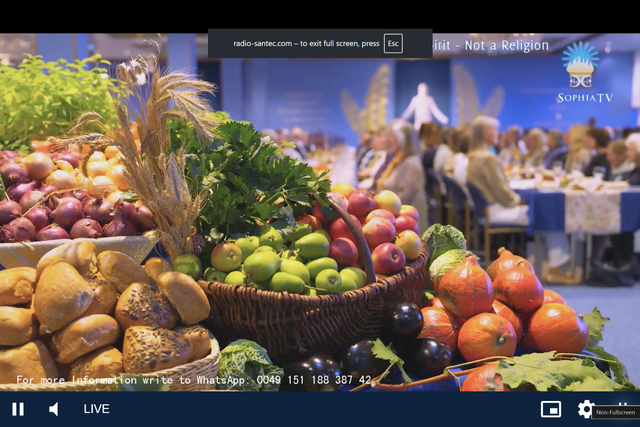The image size is (640, 427).
Task: Open the player settings gear
Action: [586, 409]
